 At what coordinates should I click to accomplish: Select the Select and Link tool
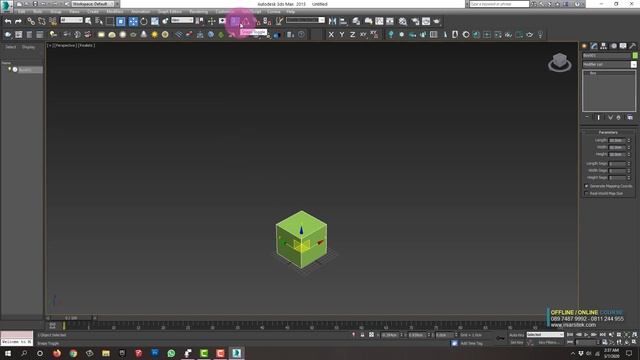pyautogui.click(x=31, y=21)
